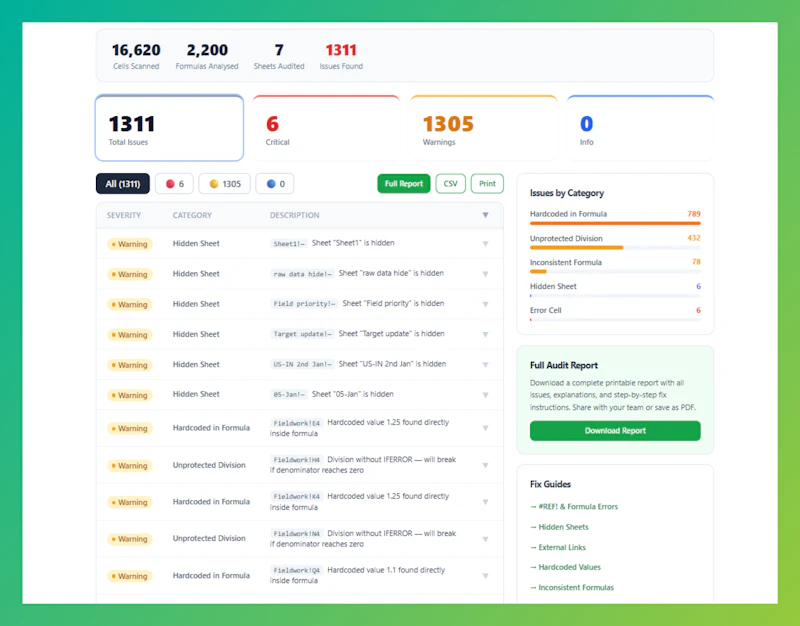This screenshot has width=800, height=626.
Task: Click the Warning badge in Sheet1 row
Action: 130,244
